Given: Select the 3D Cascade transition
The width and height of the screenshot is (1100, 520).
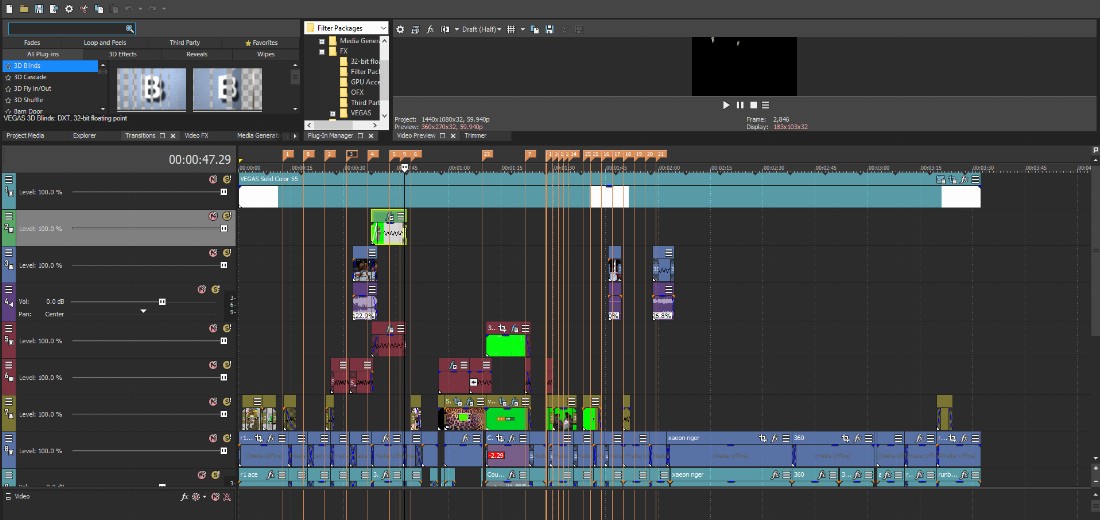Looking at the screenshot, I should (30, 77).
